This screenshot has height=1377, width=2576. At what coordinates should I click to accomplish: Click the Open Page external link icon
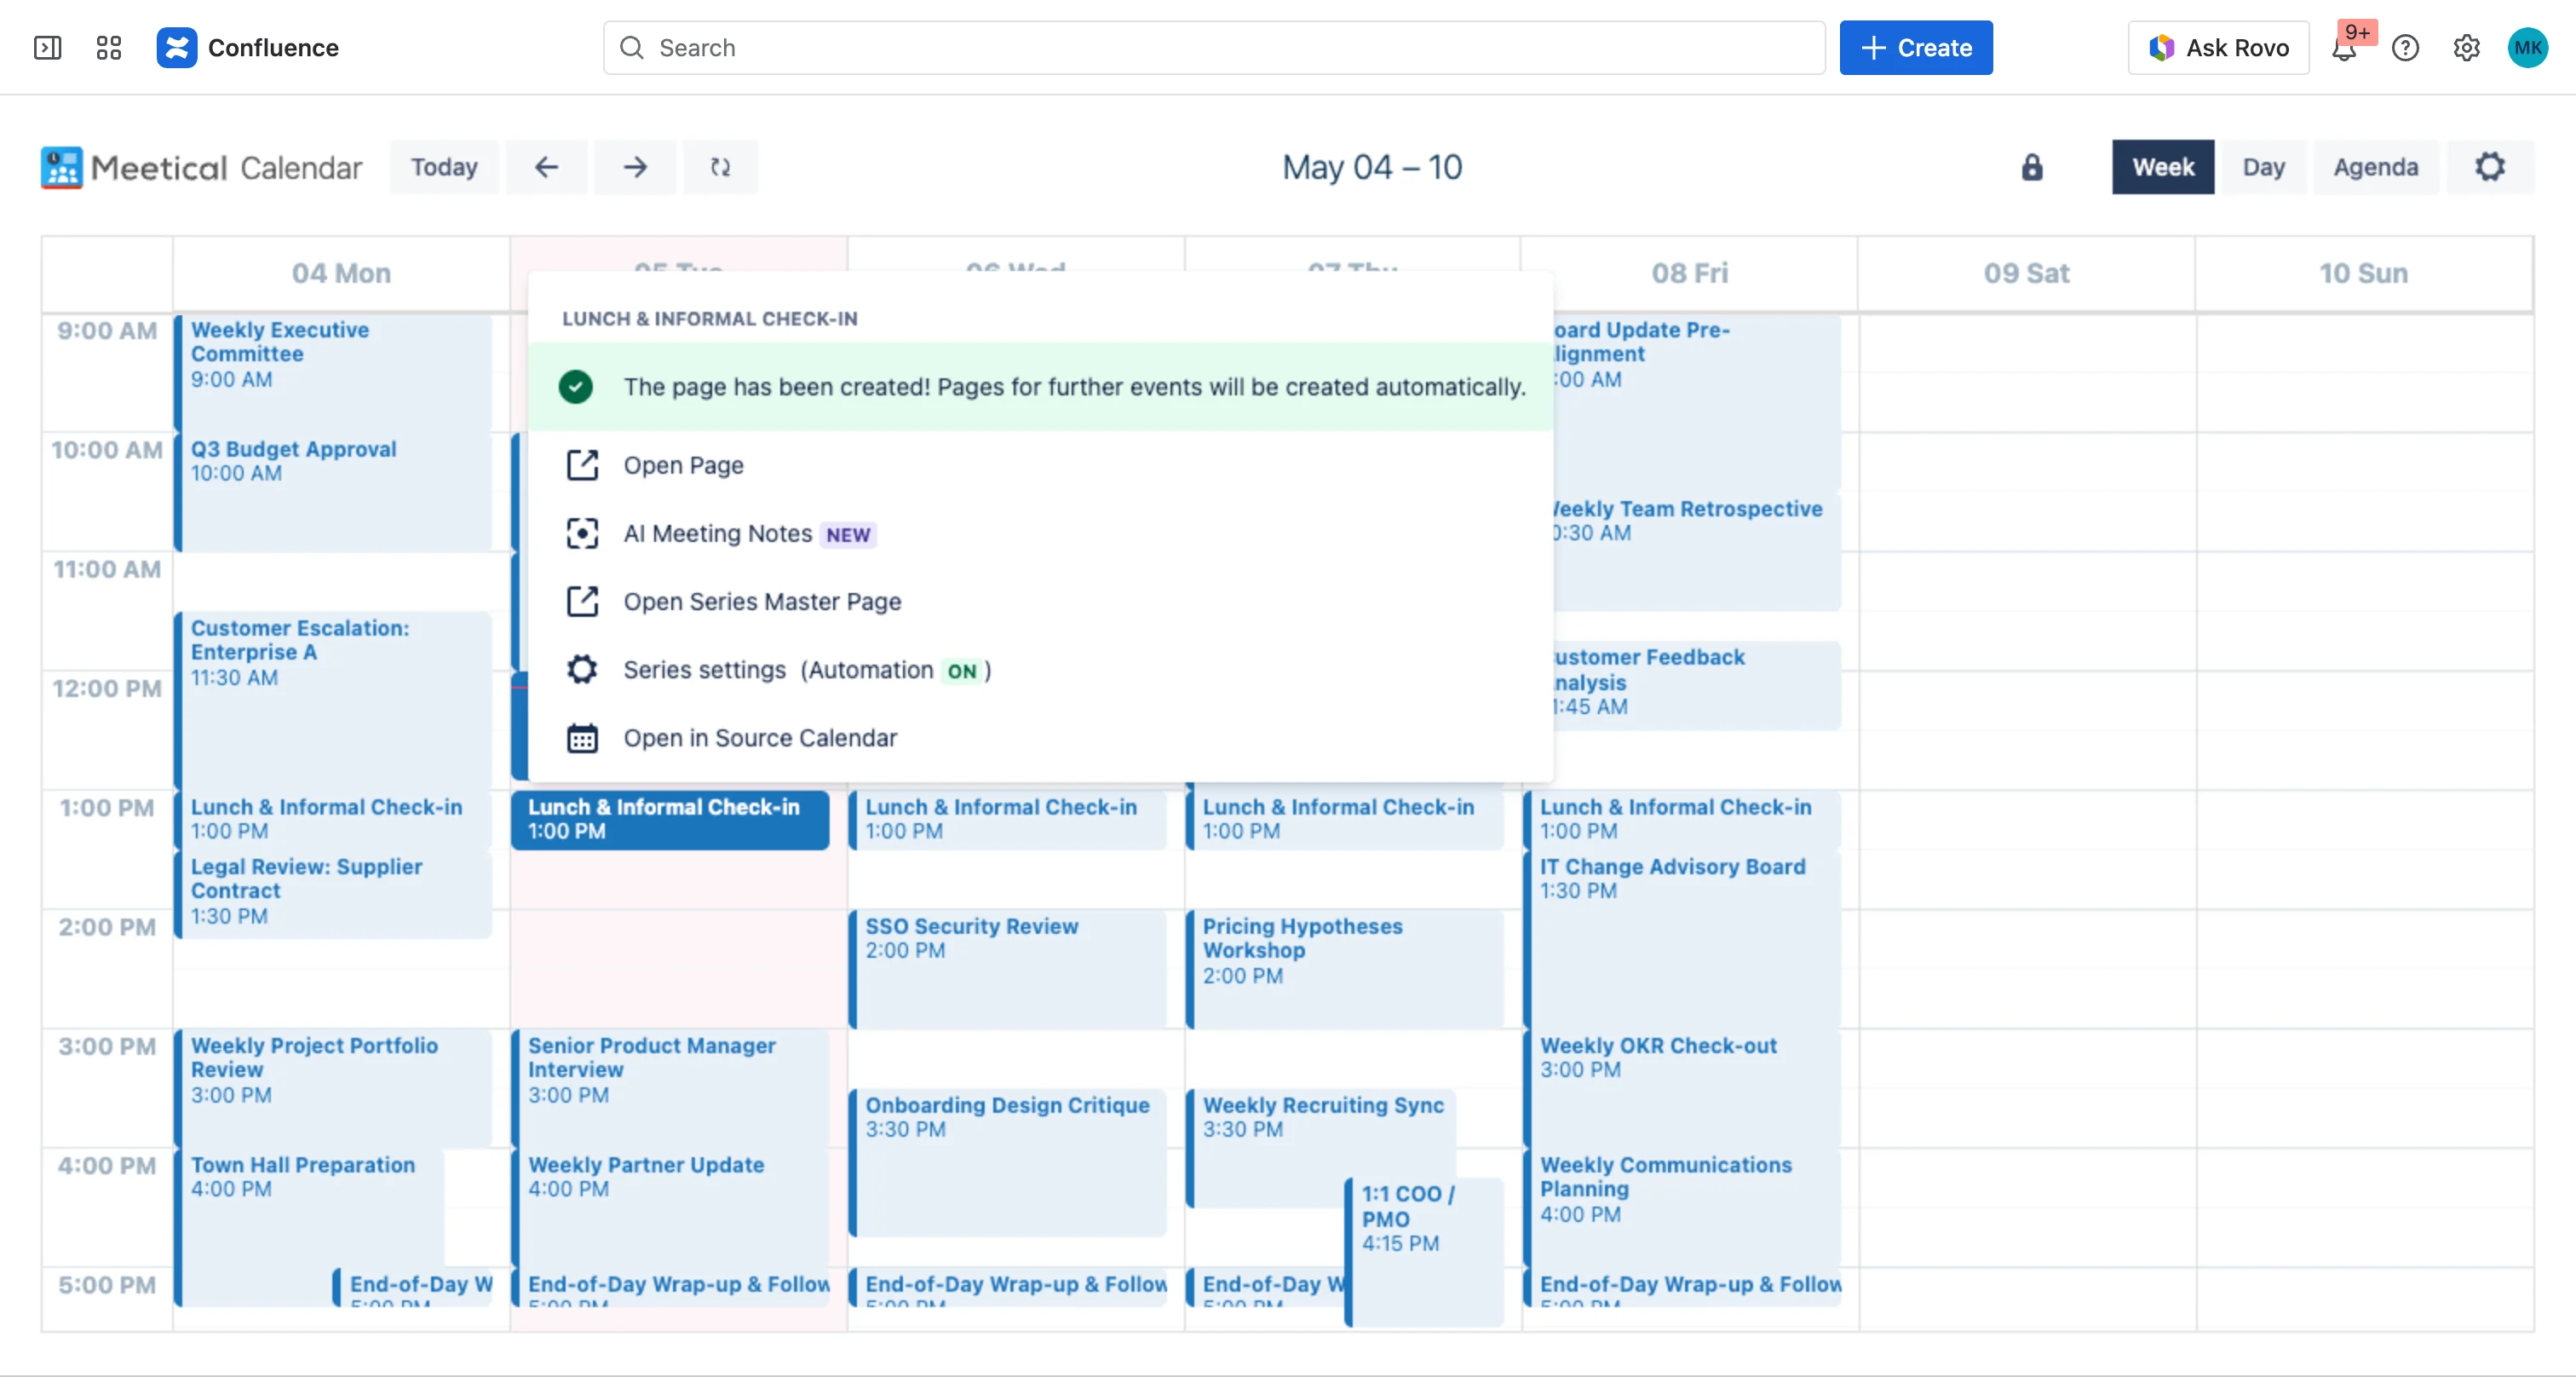click(582, 465)
